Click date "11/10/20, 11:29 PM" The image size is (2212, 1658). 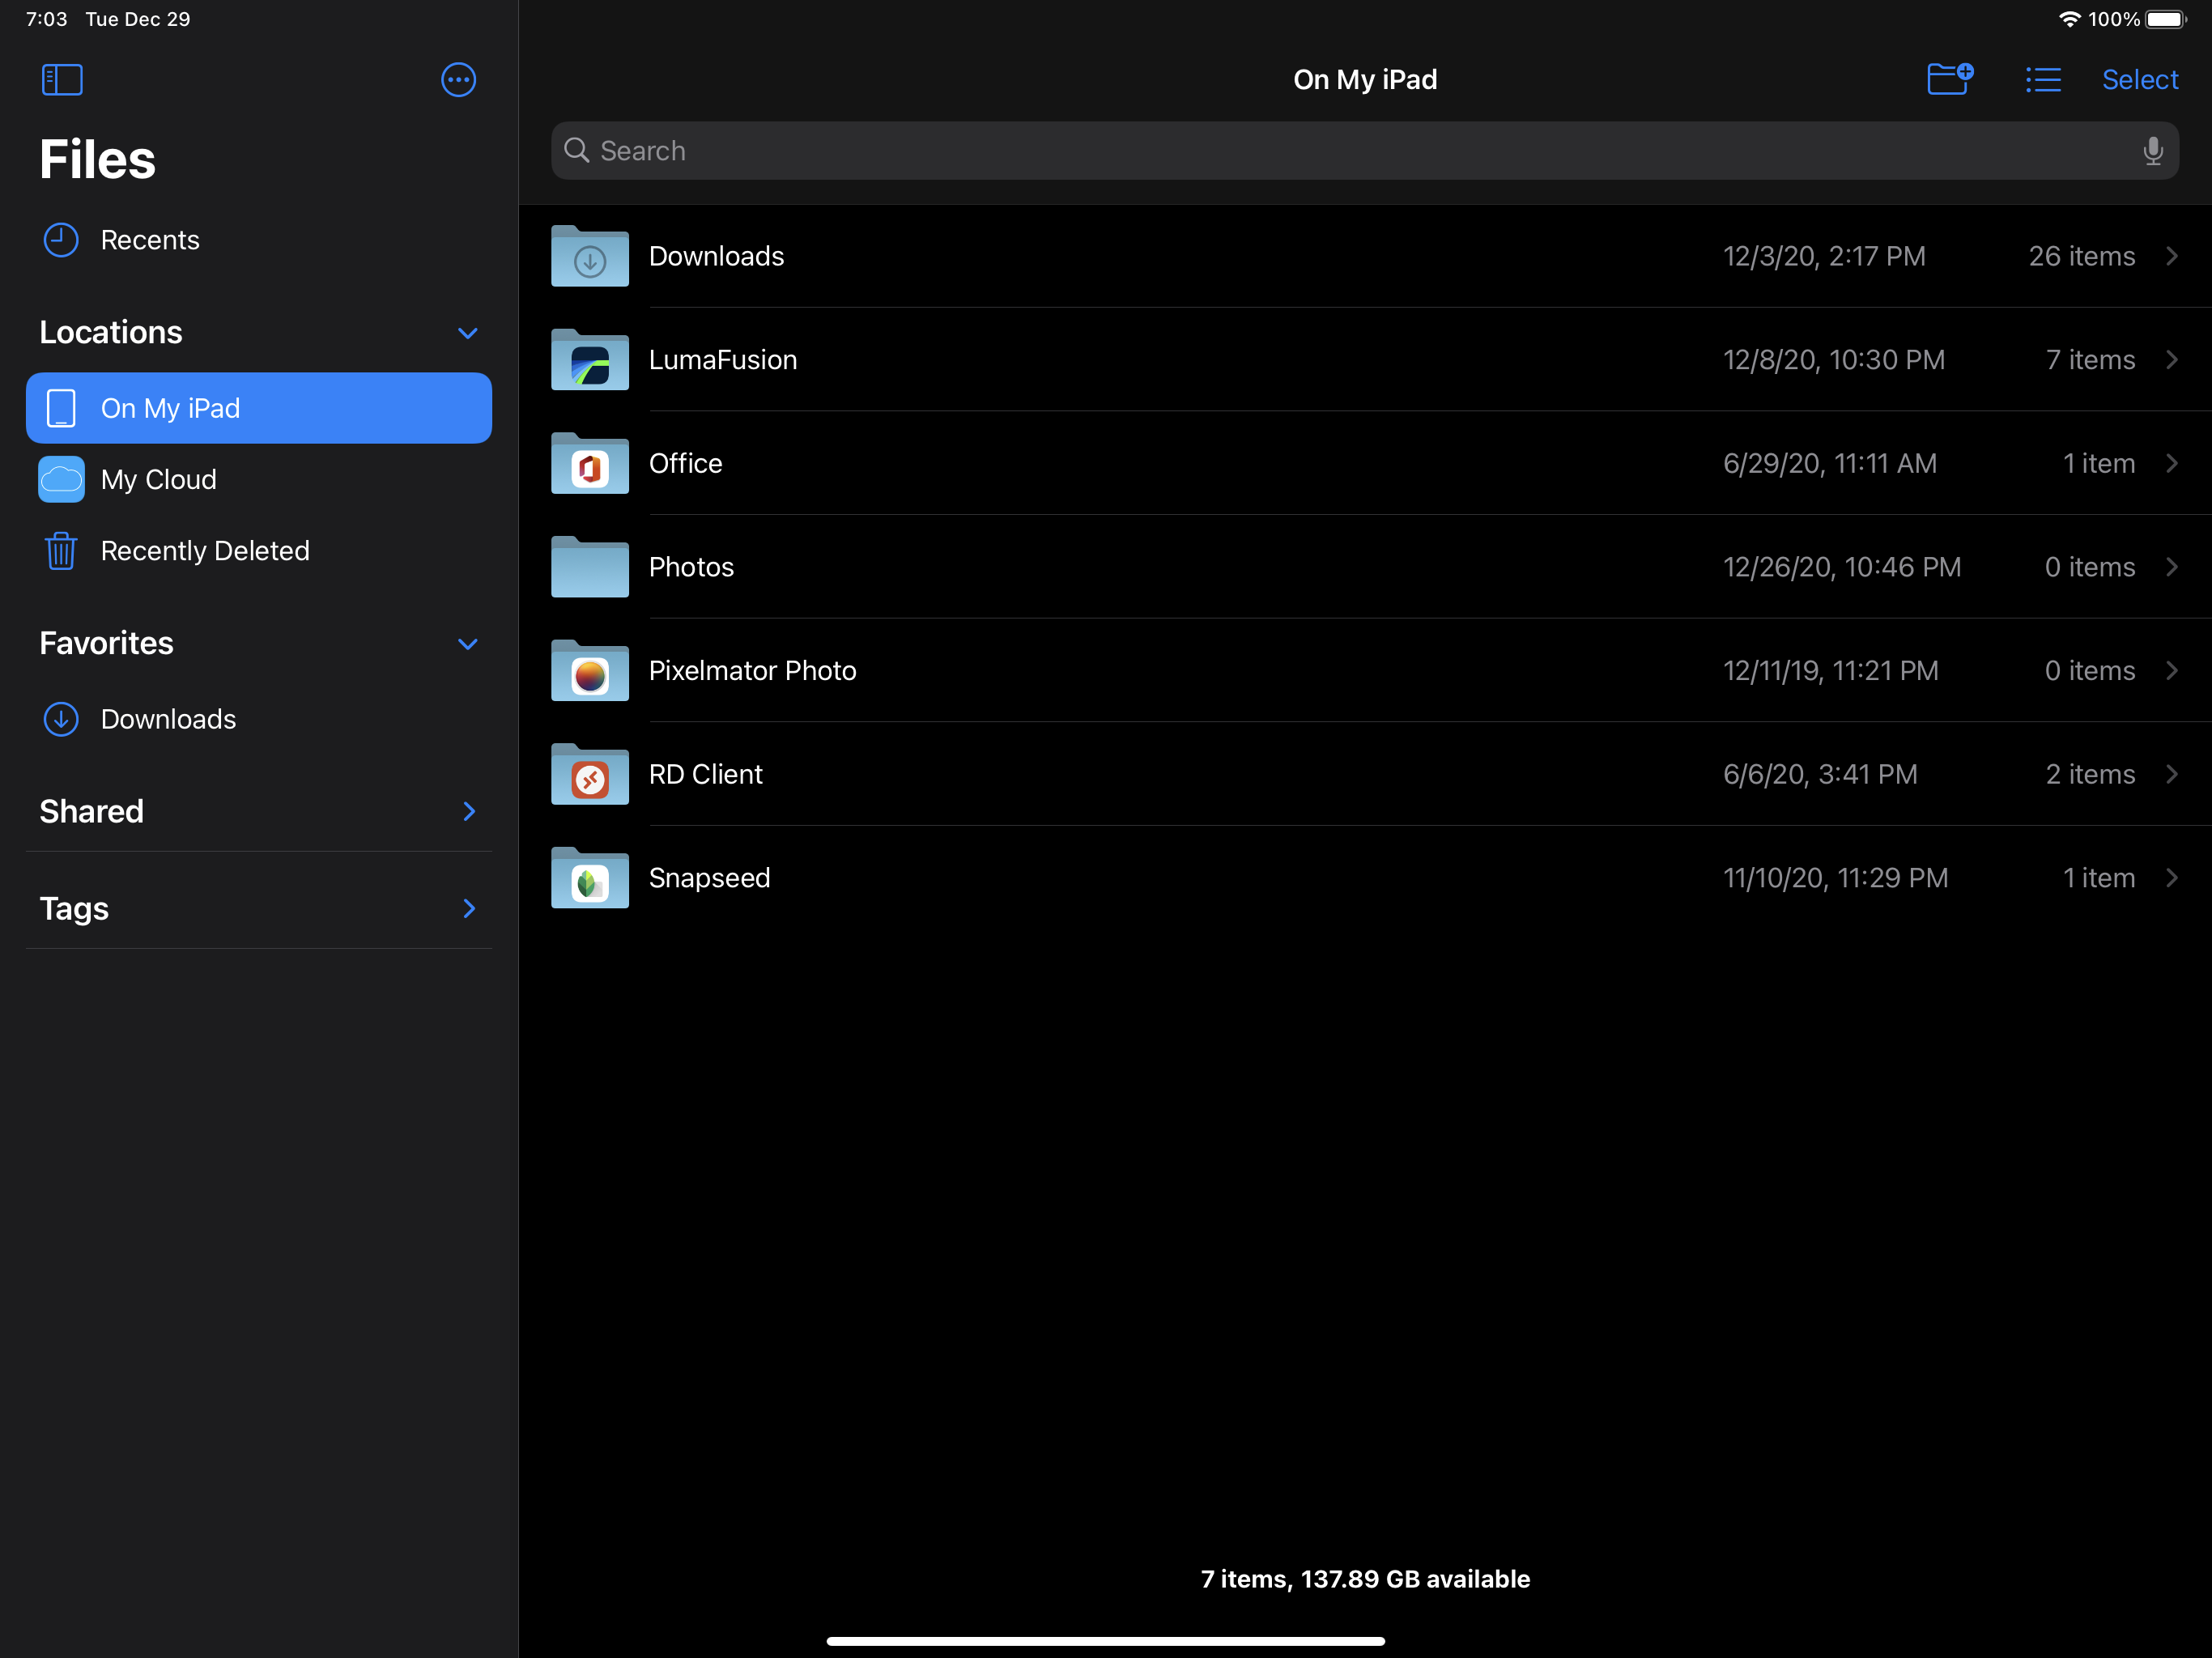1835,878
